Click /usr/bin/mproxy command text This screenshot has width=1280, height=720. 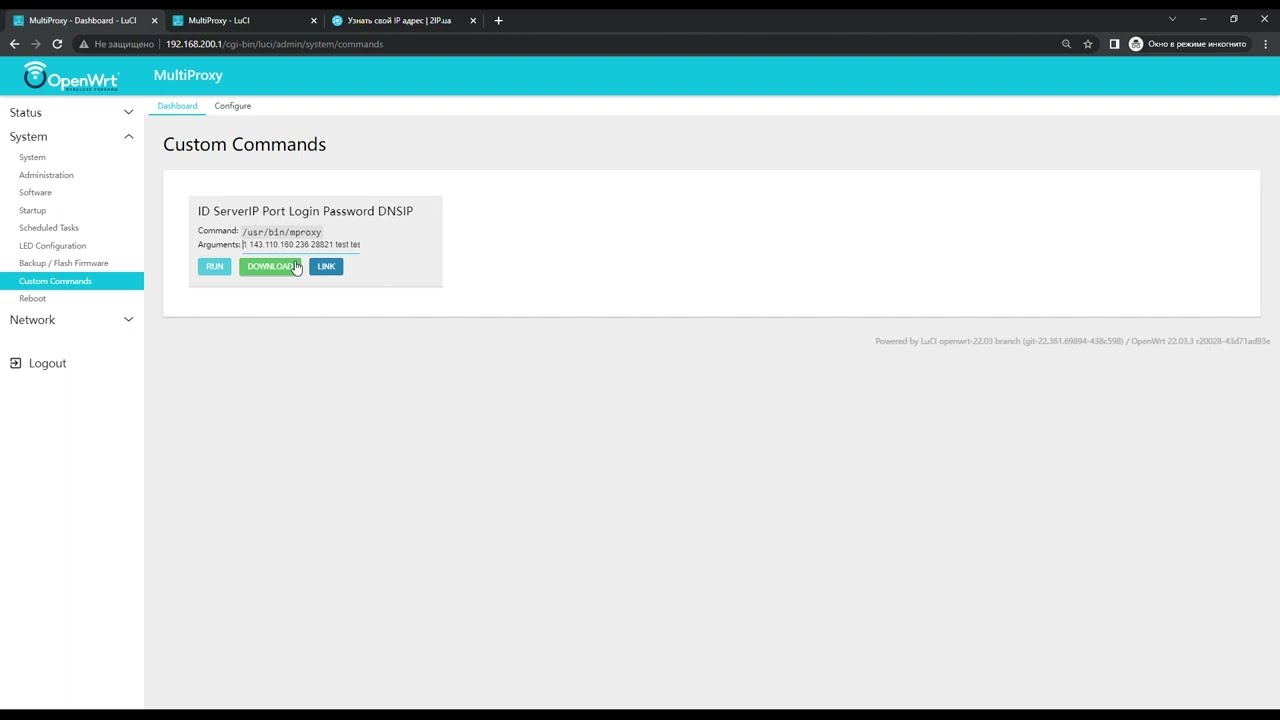[282, 232]
